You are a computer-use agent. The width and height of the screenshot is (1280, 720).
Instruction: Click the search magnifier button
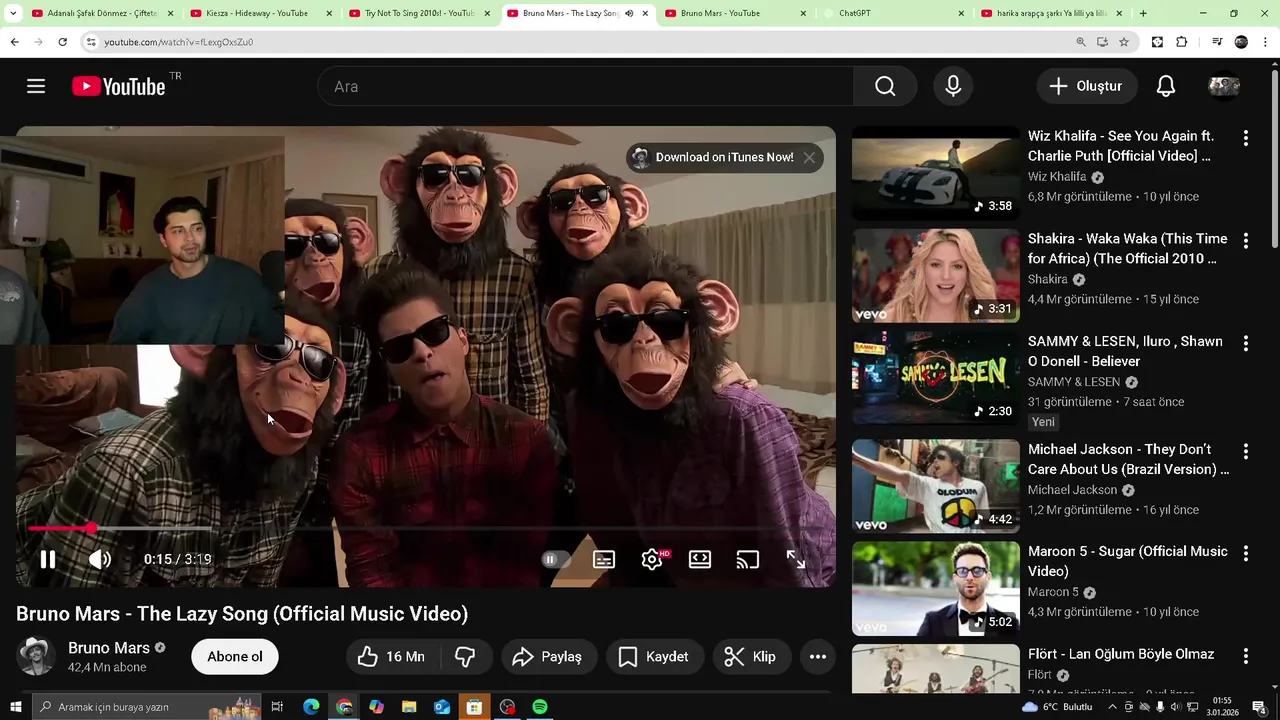coord(885,86)
